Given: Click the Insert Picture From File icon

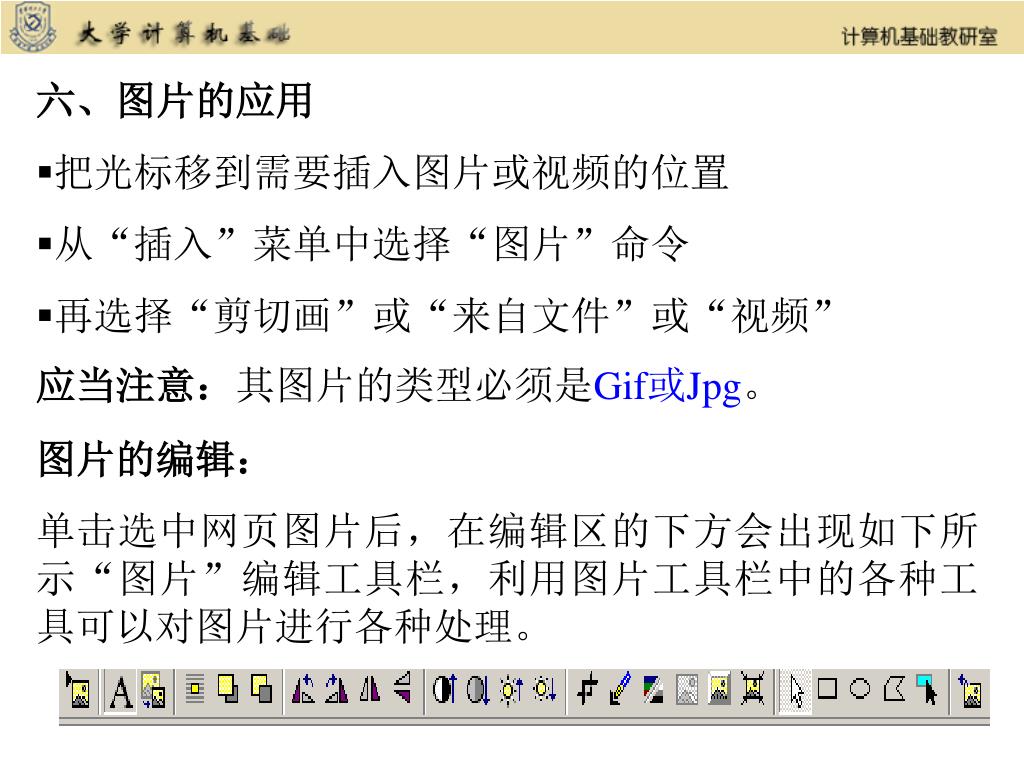Looking at the screenshot, I should point(78,690).
